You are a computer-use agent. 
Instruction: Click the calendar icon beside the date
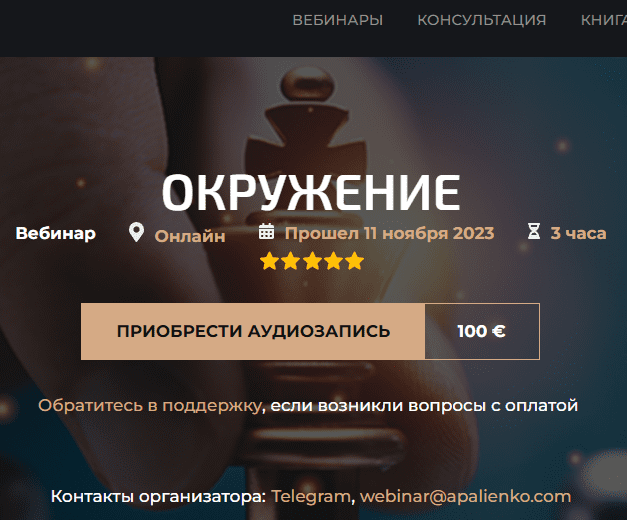[266, 232]
